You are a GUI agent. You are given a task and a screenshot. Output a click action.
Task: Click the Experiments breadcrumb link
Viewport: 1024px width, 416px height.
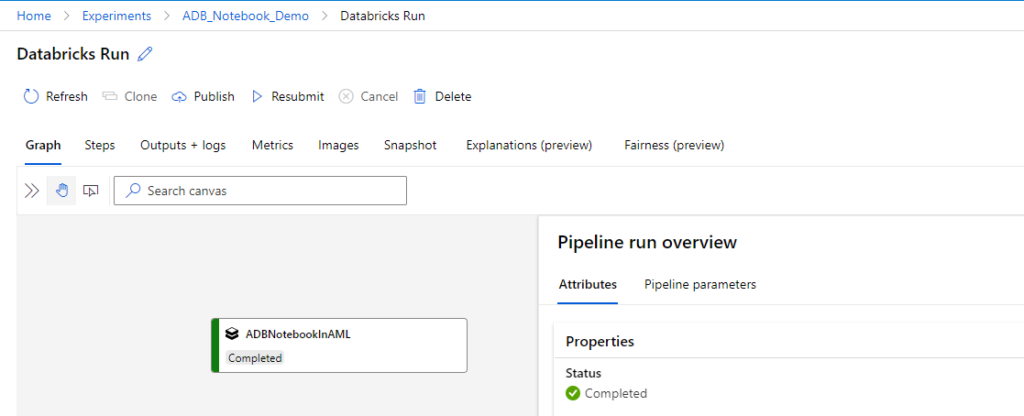(x=116, y=16)
